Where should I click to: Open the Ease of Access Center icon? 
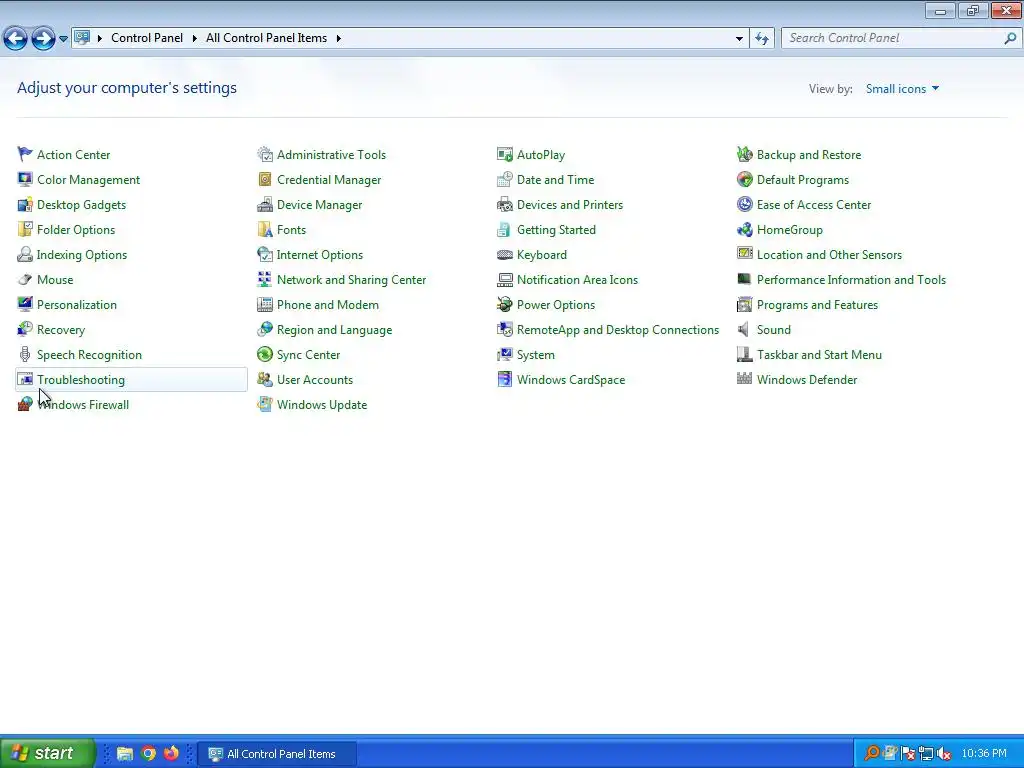tap(744, 204)
